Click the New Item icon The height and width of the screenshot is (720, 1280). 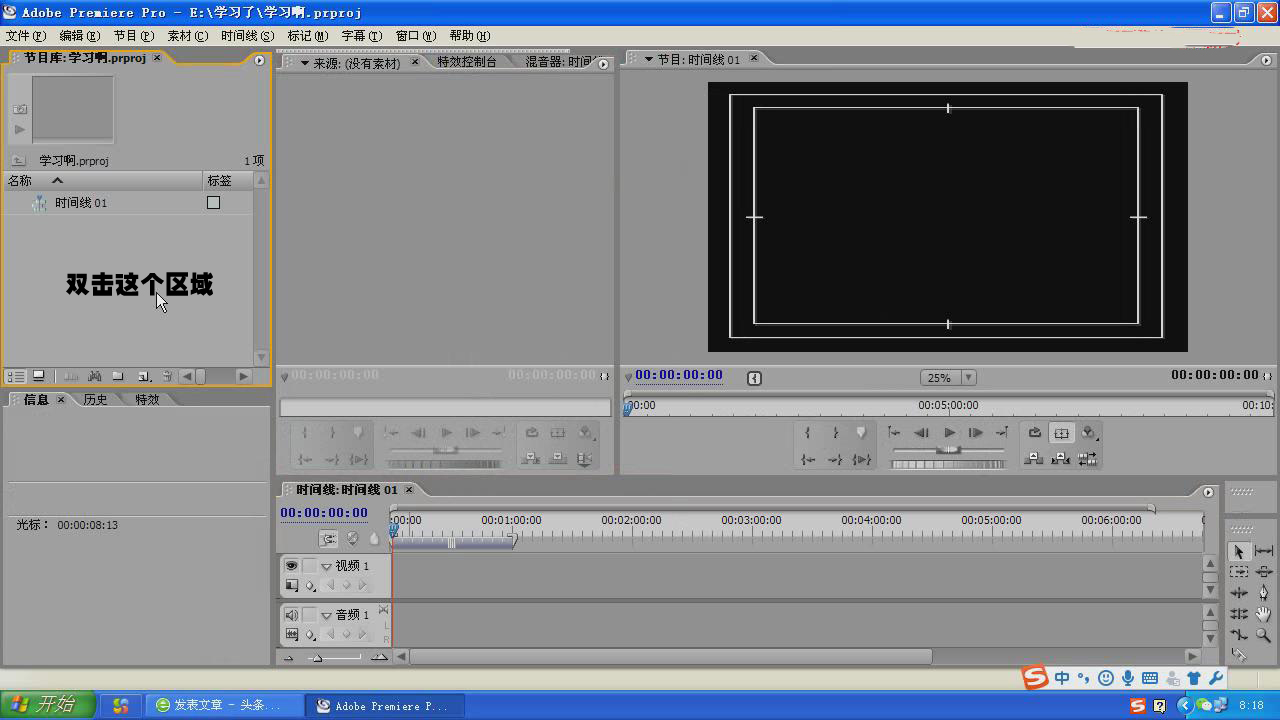144,376
